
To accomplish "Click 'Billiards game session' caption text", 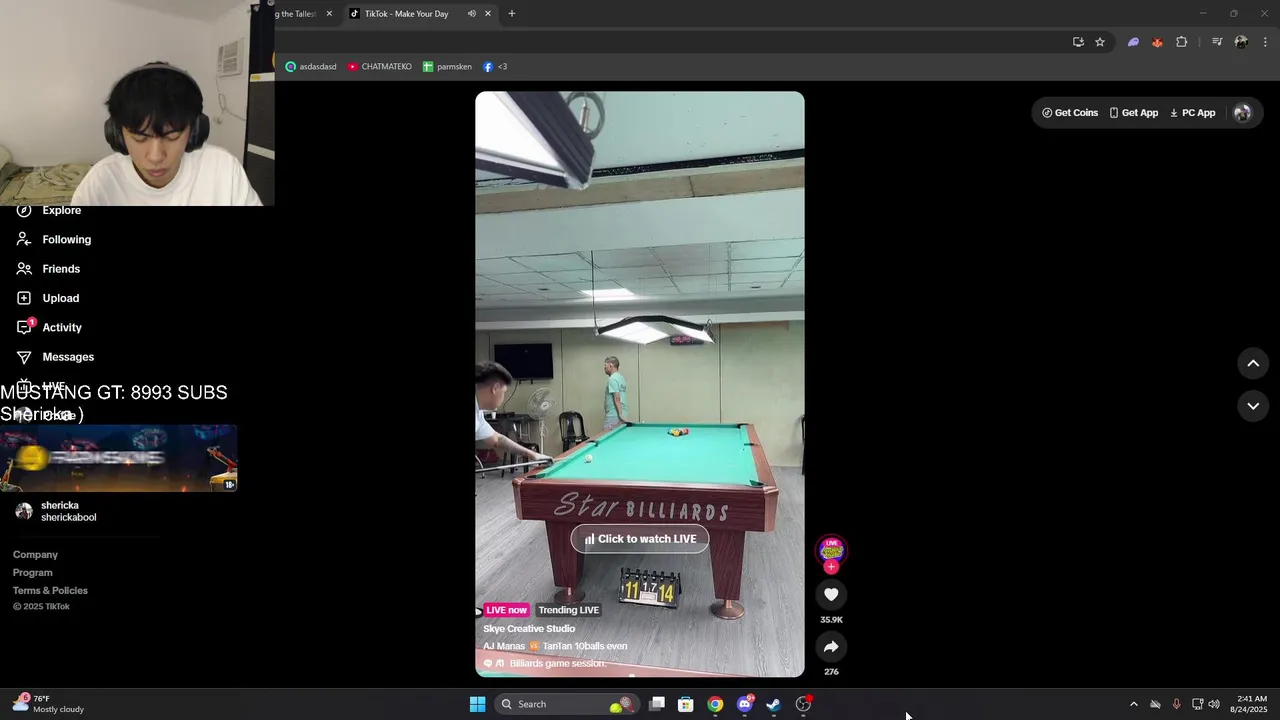I will [558, 663].
